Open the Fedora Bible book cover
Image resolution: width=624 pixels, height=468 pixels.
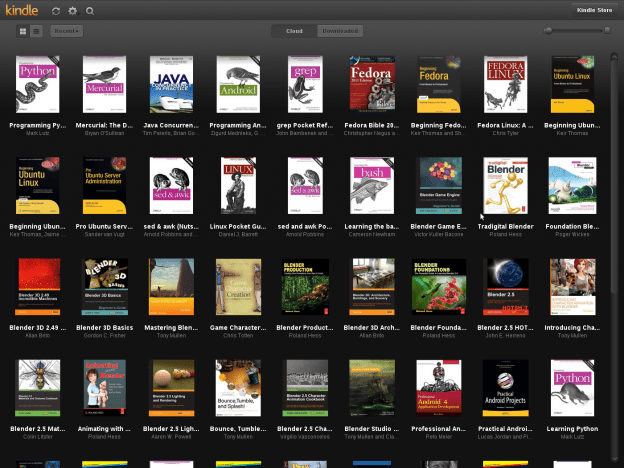point(372,84)
